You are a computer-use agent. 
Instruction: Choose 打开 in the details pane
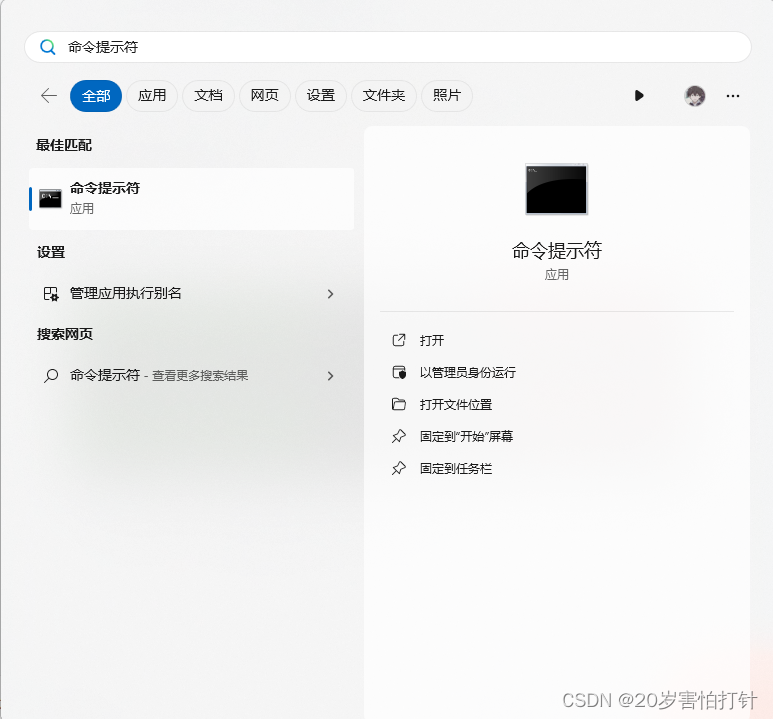(x=432, y=341)
